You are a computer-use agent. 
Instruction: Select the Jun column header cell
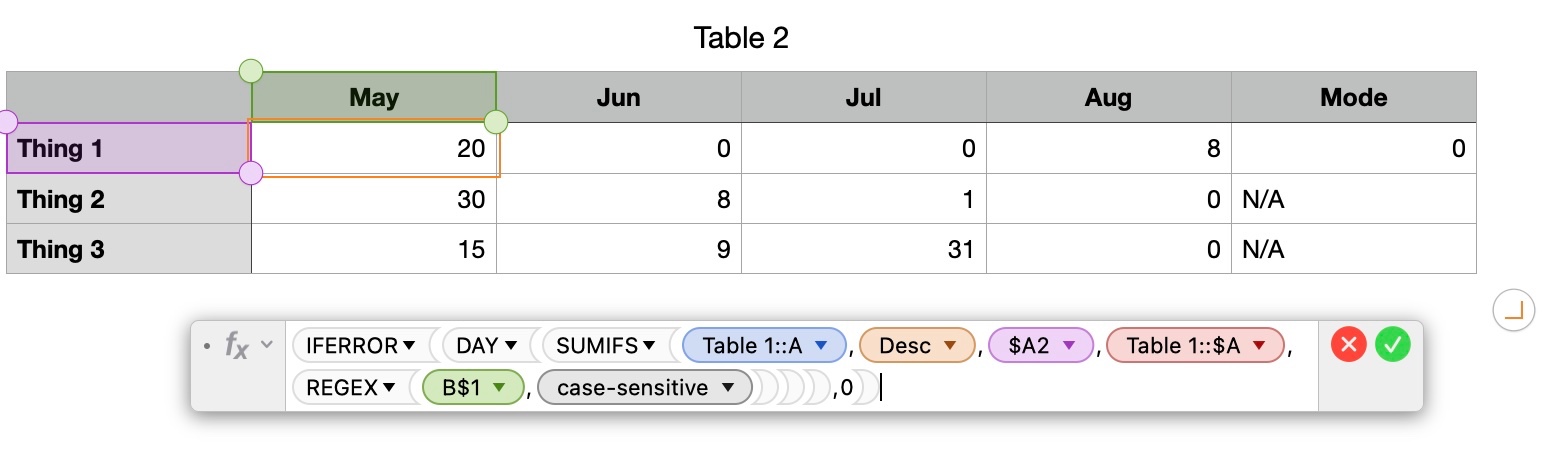618,97
